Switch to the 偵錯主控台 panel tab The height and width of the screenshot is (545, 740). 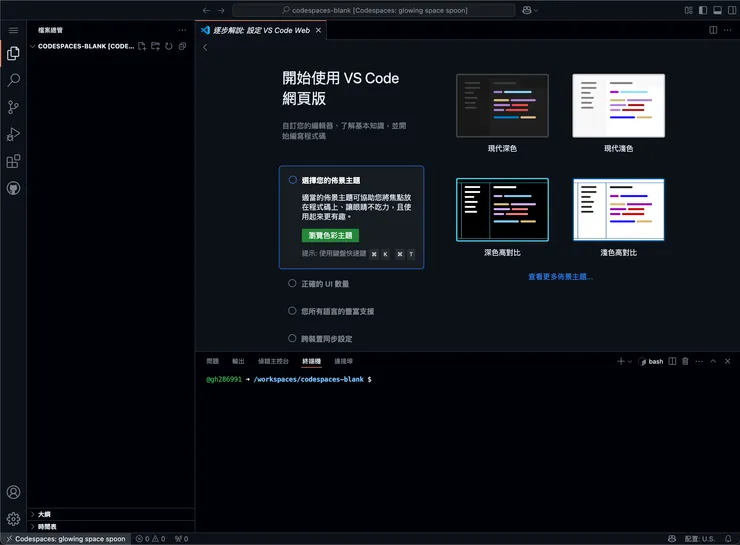tap(273, 361)
